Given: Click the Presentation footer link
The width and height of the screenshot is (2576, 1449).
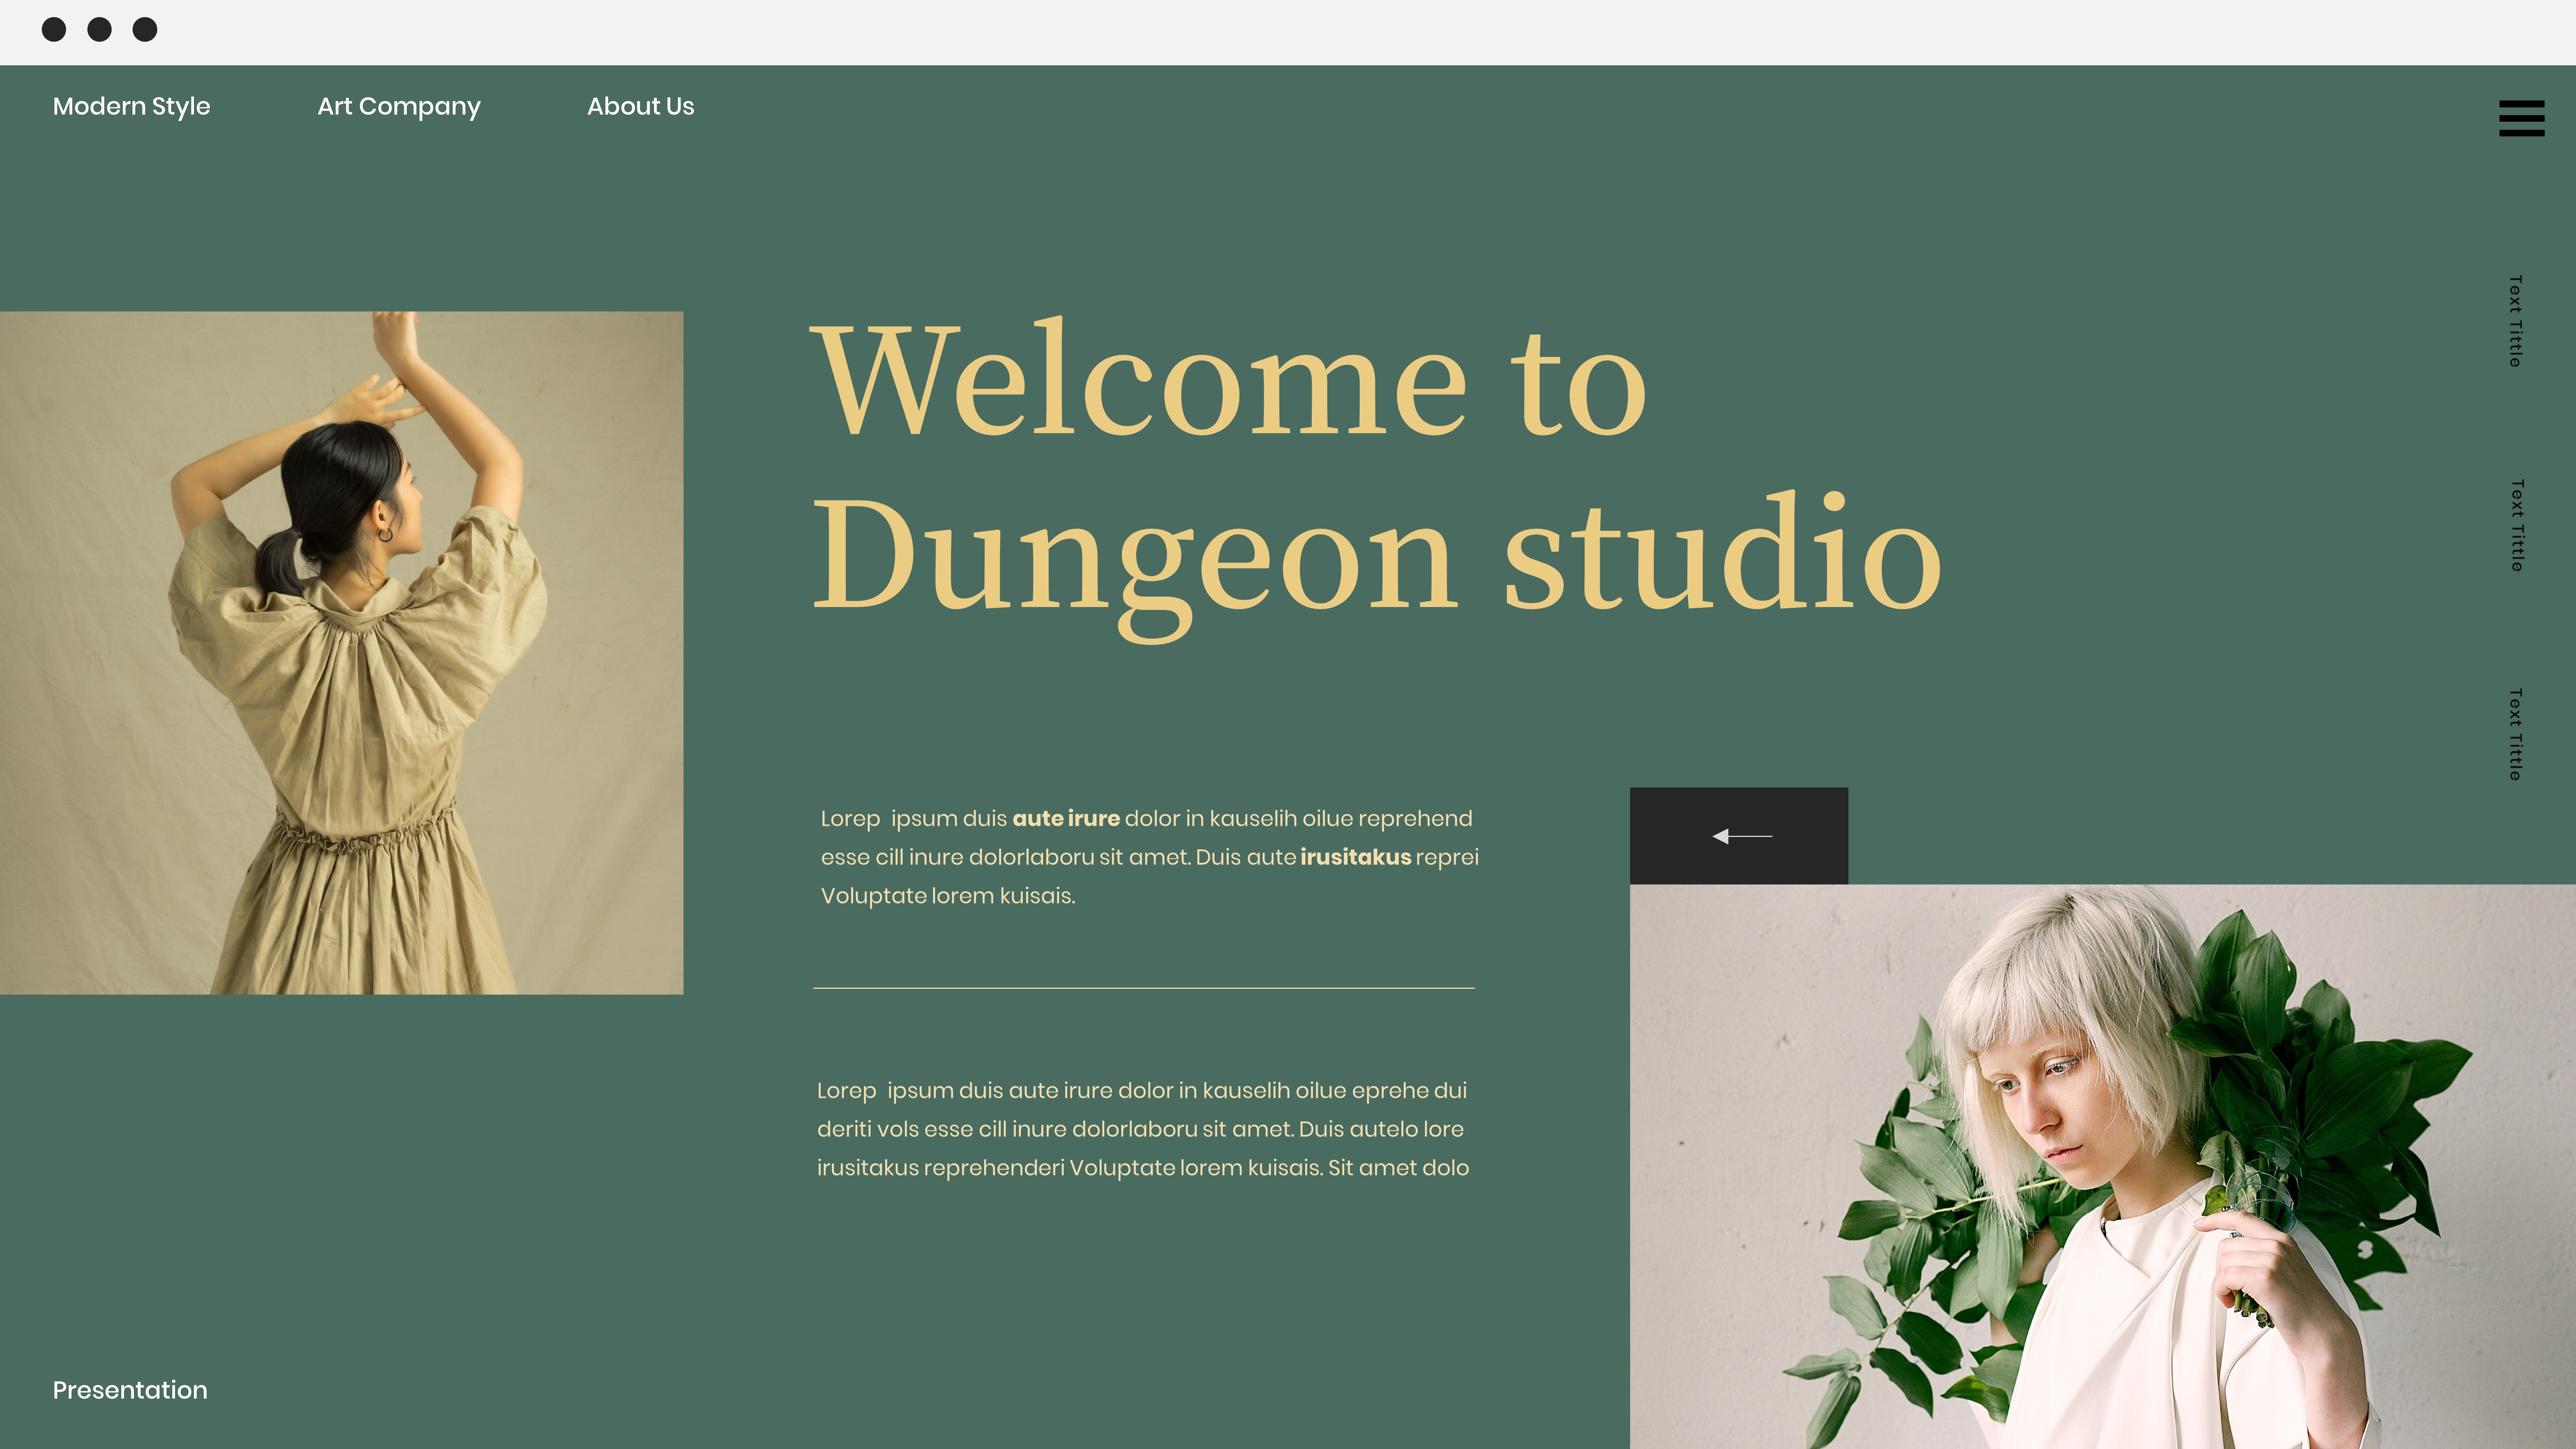Looking at the screenshot, I should click(x=130, y=1390).
